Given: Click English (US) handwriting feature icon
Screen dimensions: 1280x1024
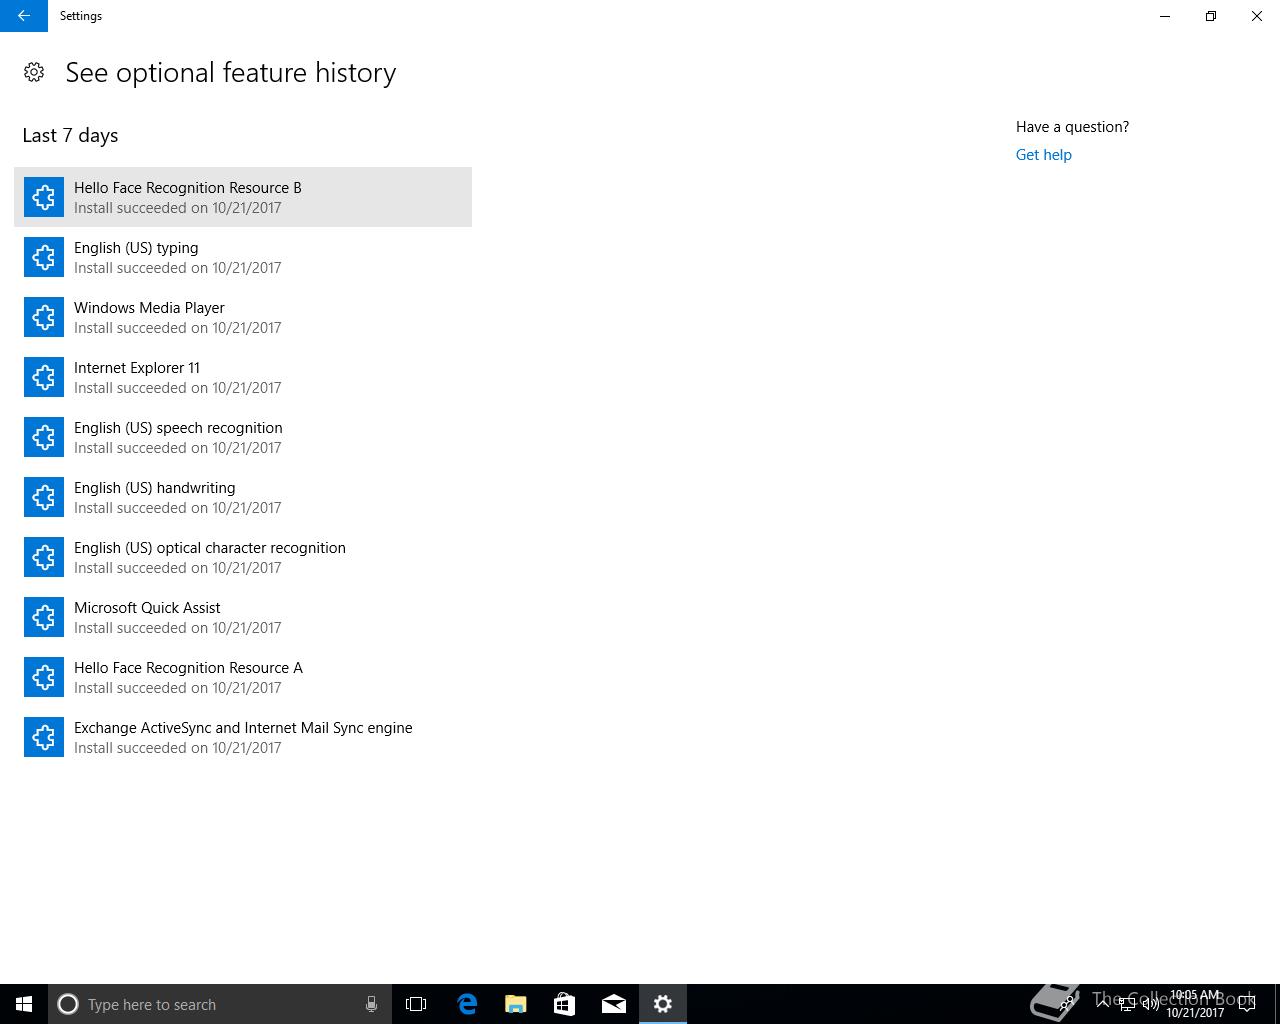Looking at the screenshot, I should [x=44, y=497].
